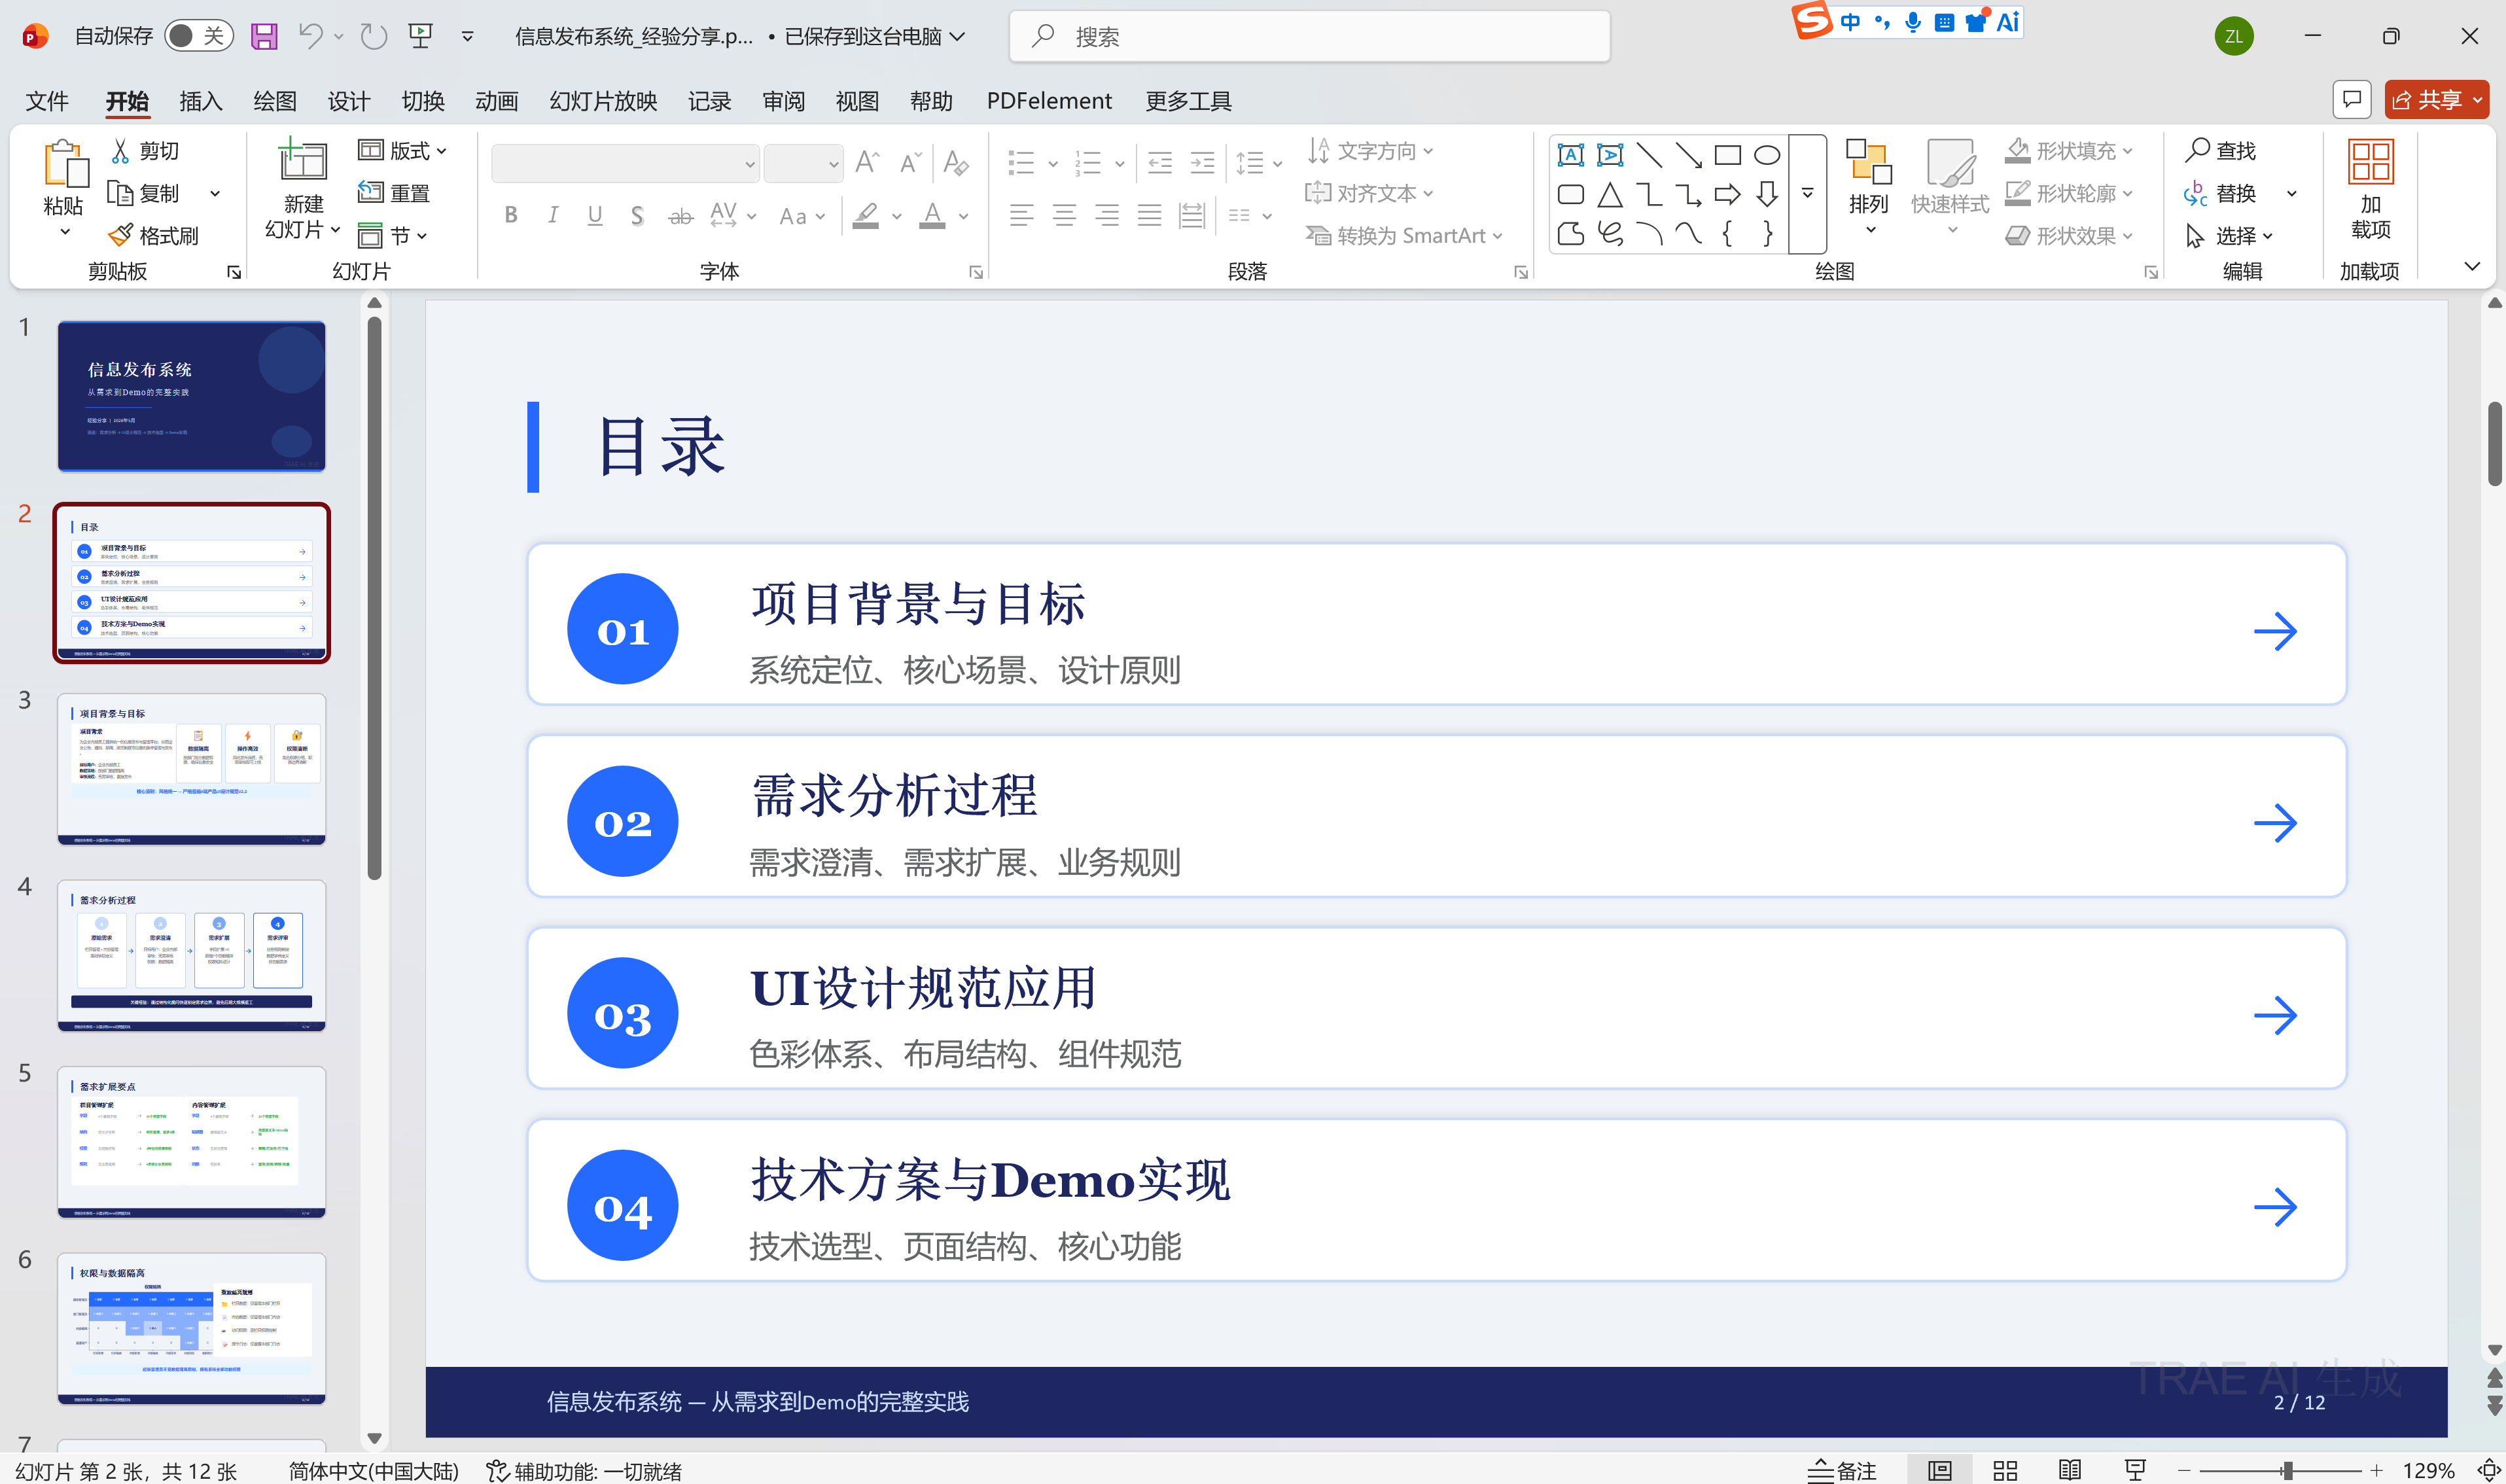
Task: Click the Redo icon
Action: [x=373, y=37]
